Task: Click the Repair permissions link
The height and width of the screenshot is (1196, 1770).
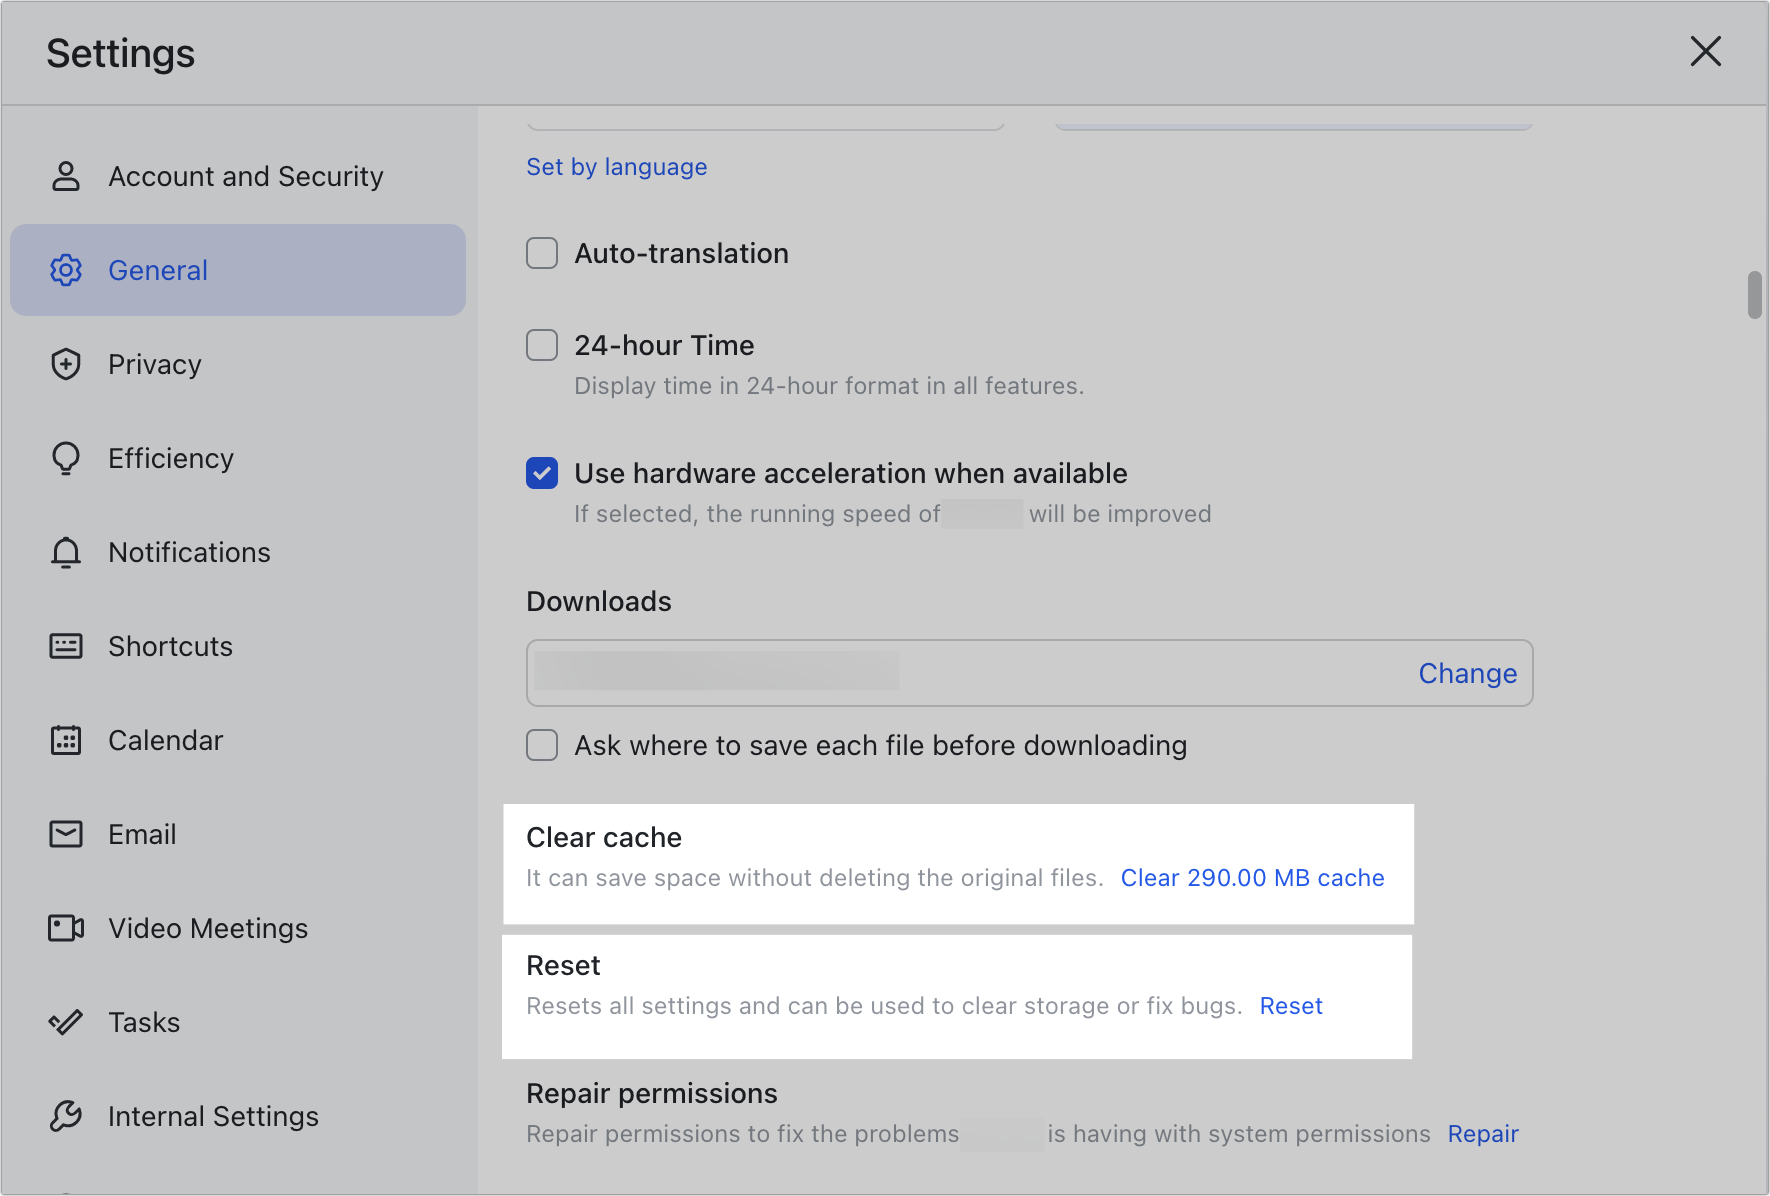Action: point(1482,1134)
